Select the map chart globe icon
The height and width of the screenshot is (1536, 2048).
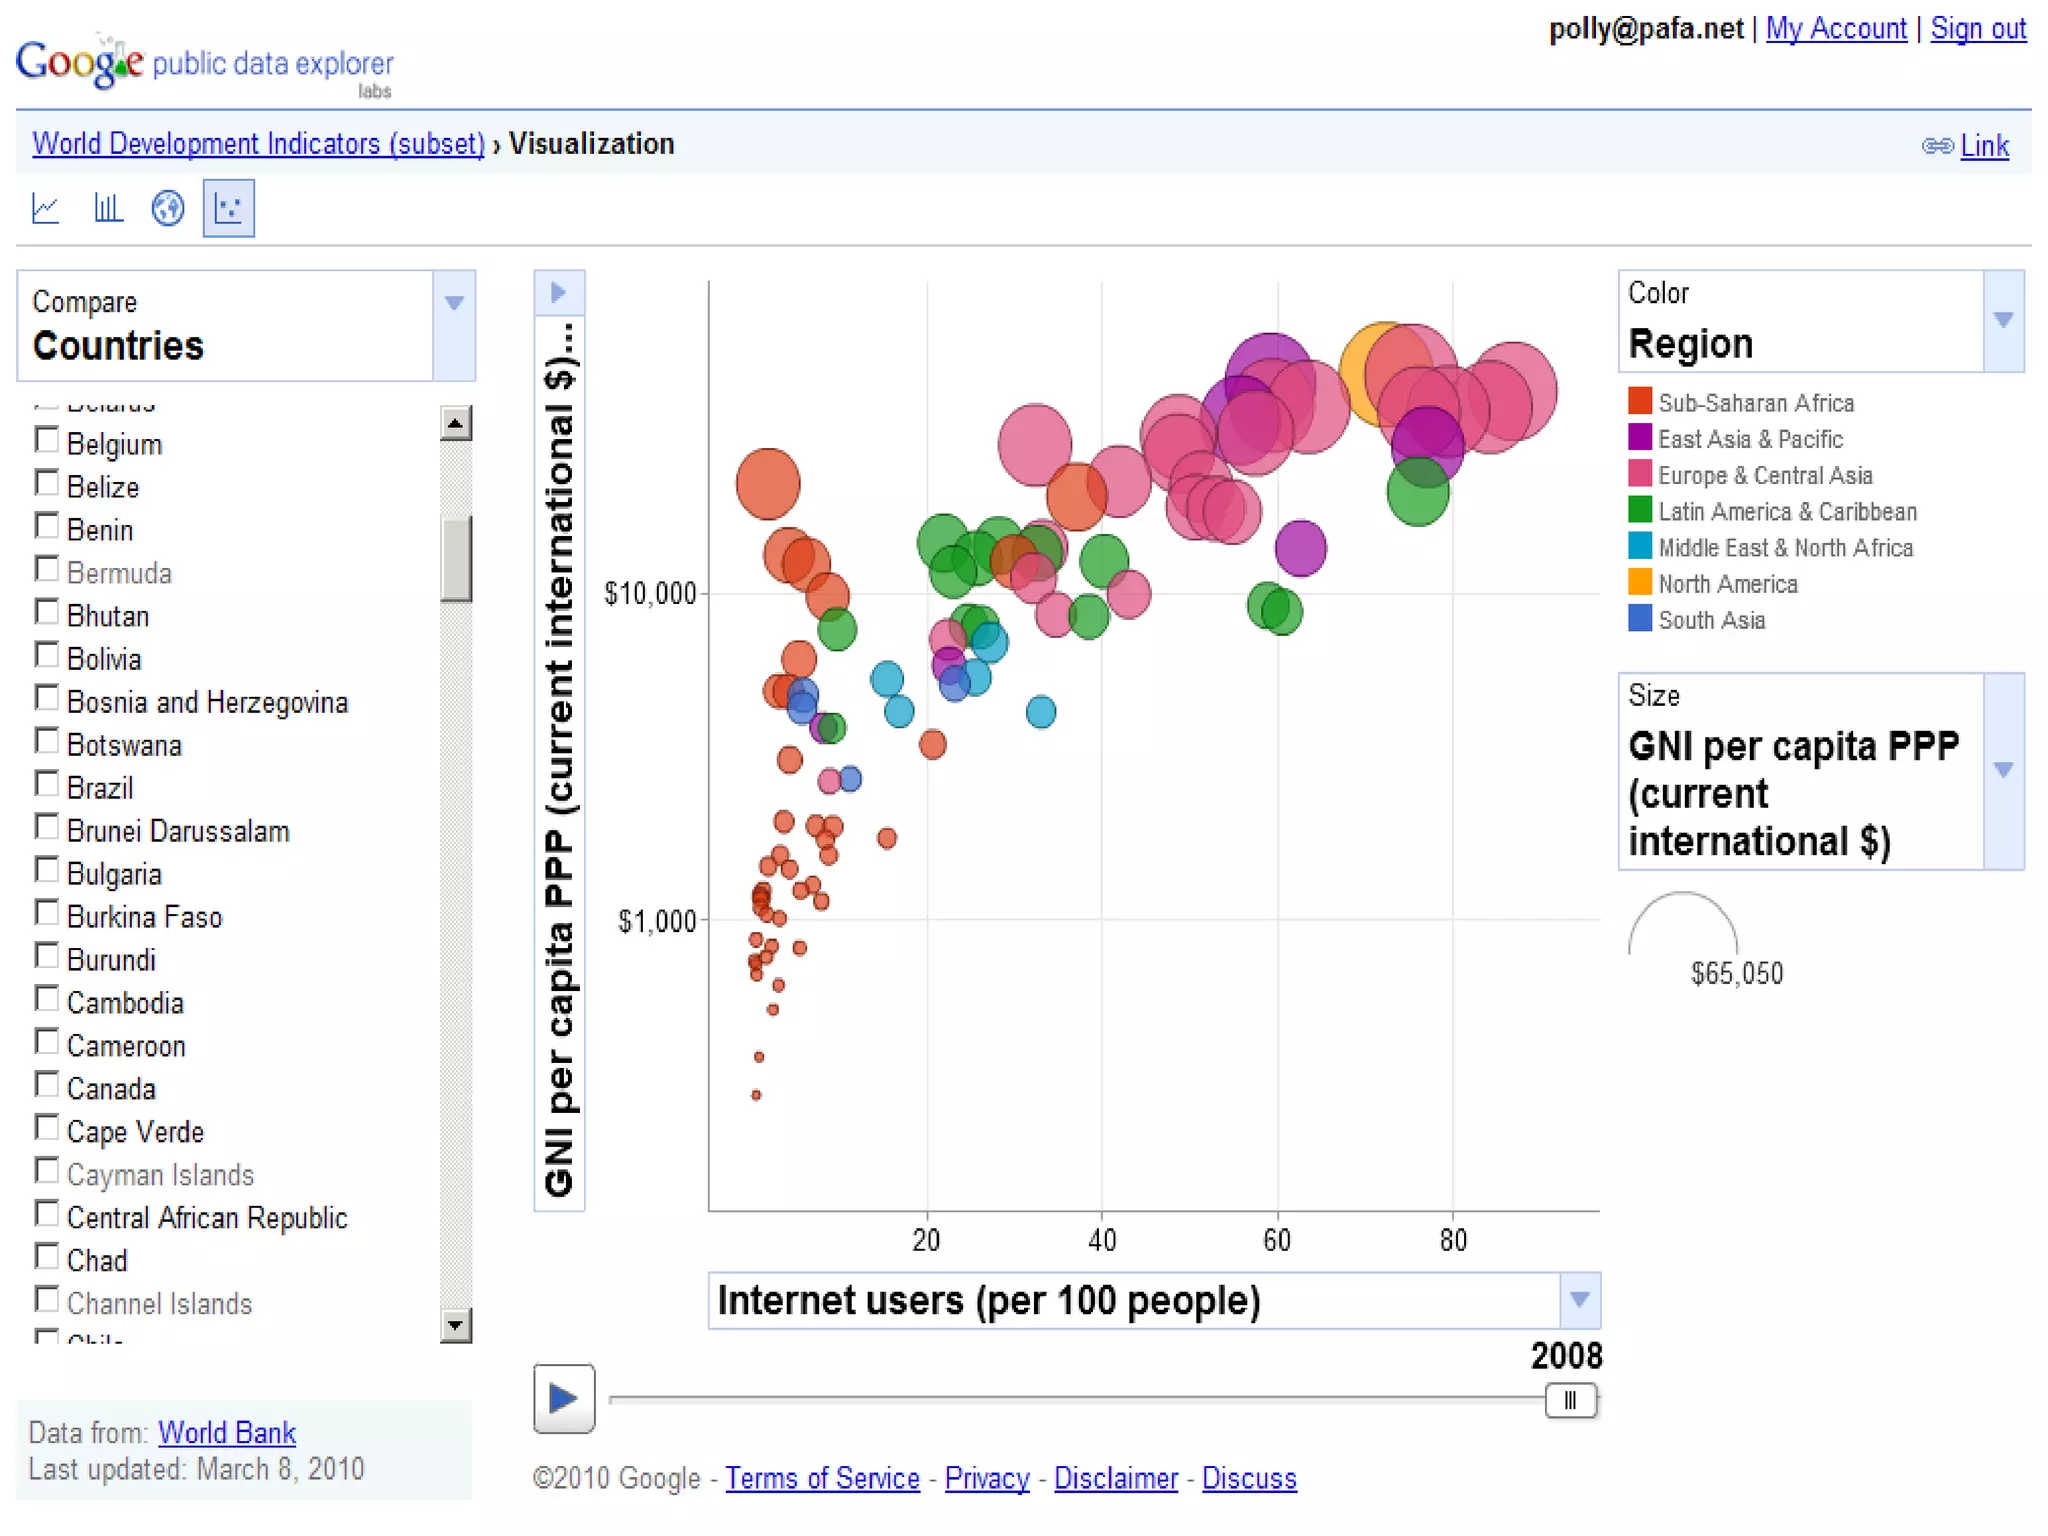(168, 208)
